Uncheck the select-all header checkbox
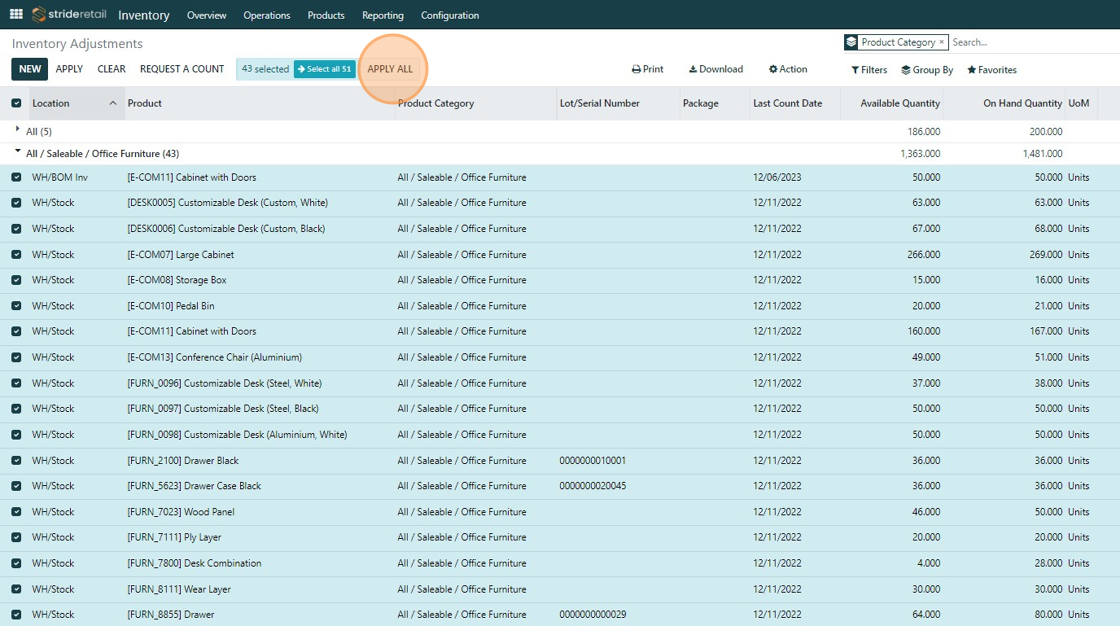This screenshot has width=1120, height=626. 16,103
